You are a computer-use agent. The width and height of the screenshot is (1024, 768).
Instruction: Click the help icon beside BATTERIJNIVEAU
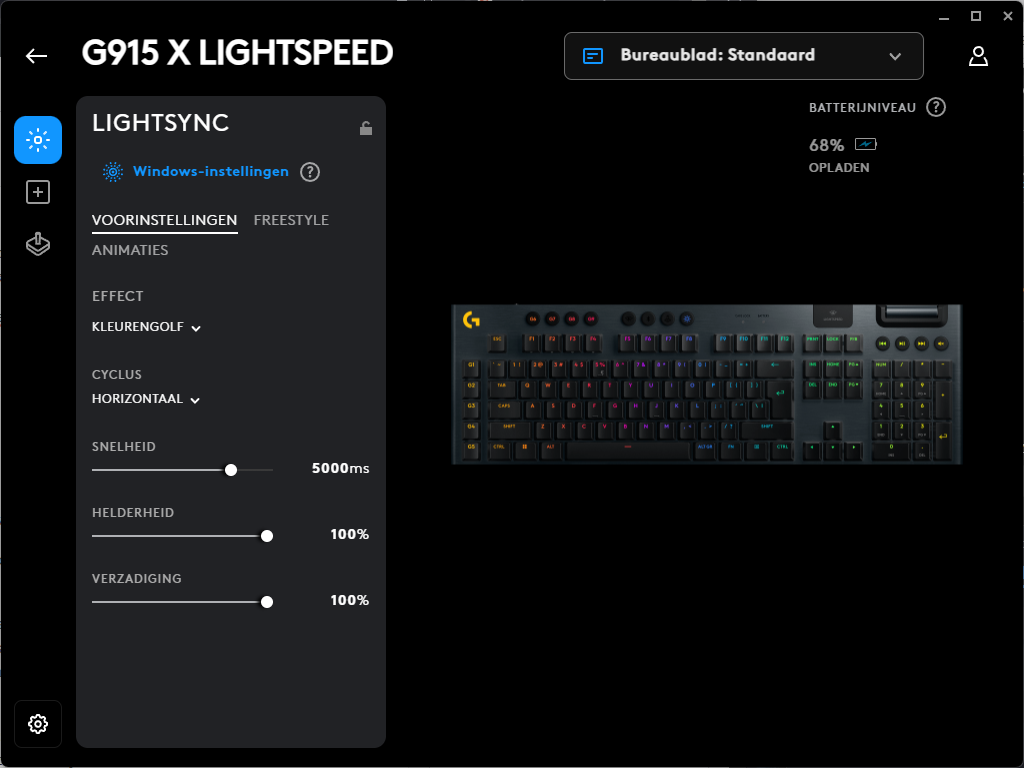pos(936,107)
